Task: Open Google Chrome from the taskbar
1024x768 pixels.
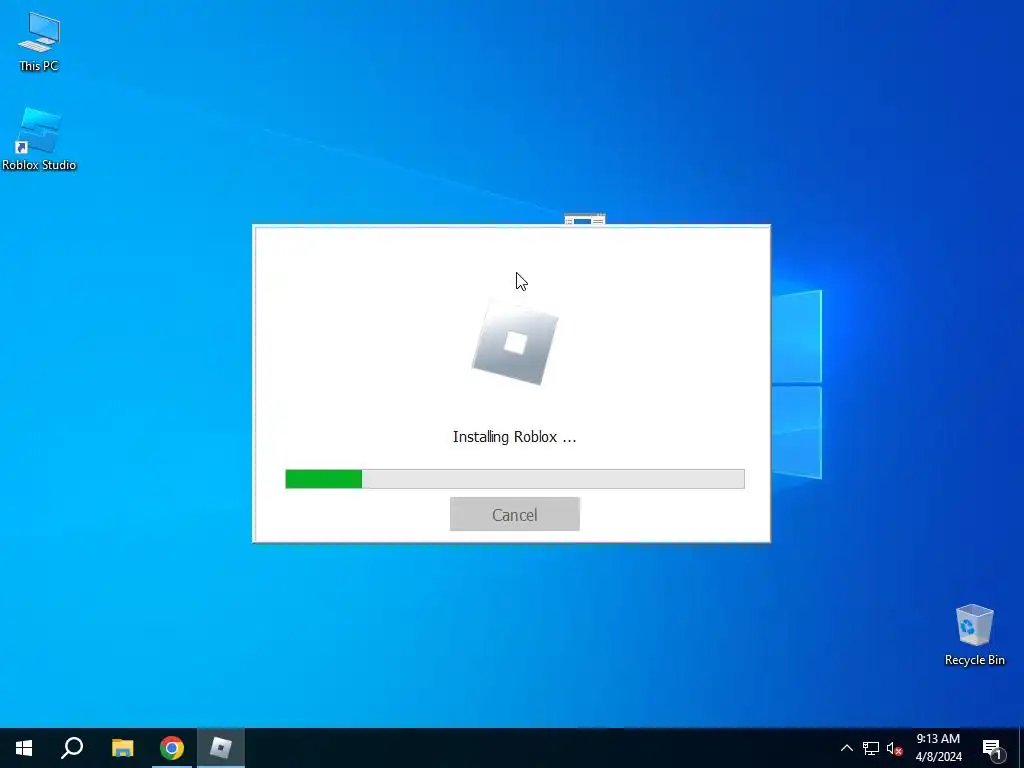Action: (172, 748)
